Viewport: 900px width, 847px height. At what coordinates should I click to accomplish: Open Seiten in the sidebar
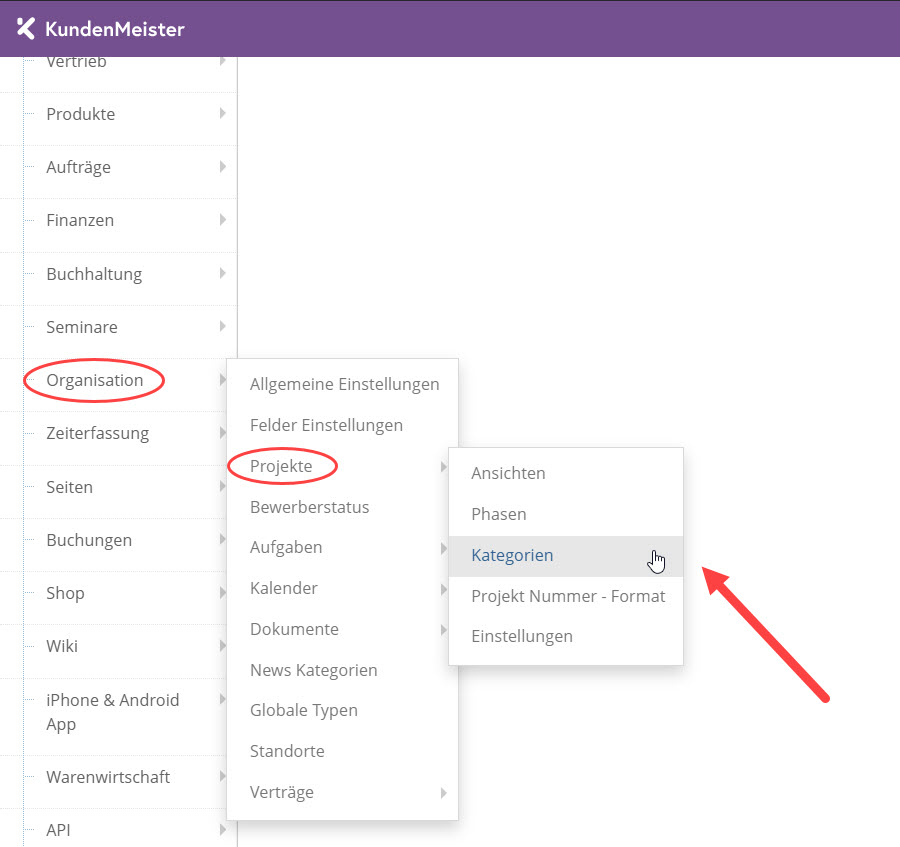click(69, 487)
